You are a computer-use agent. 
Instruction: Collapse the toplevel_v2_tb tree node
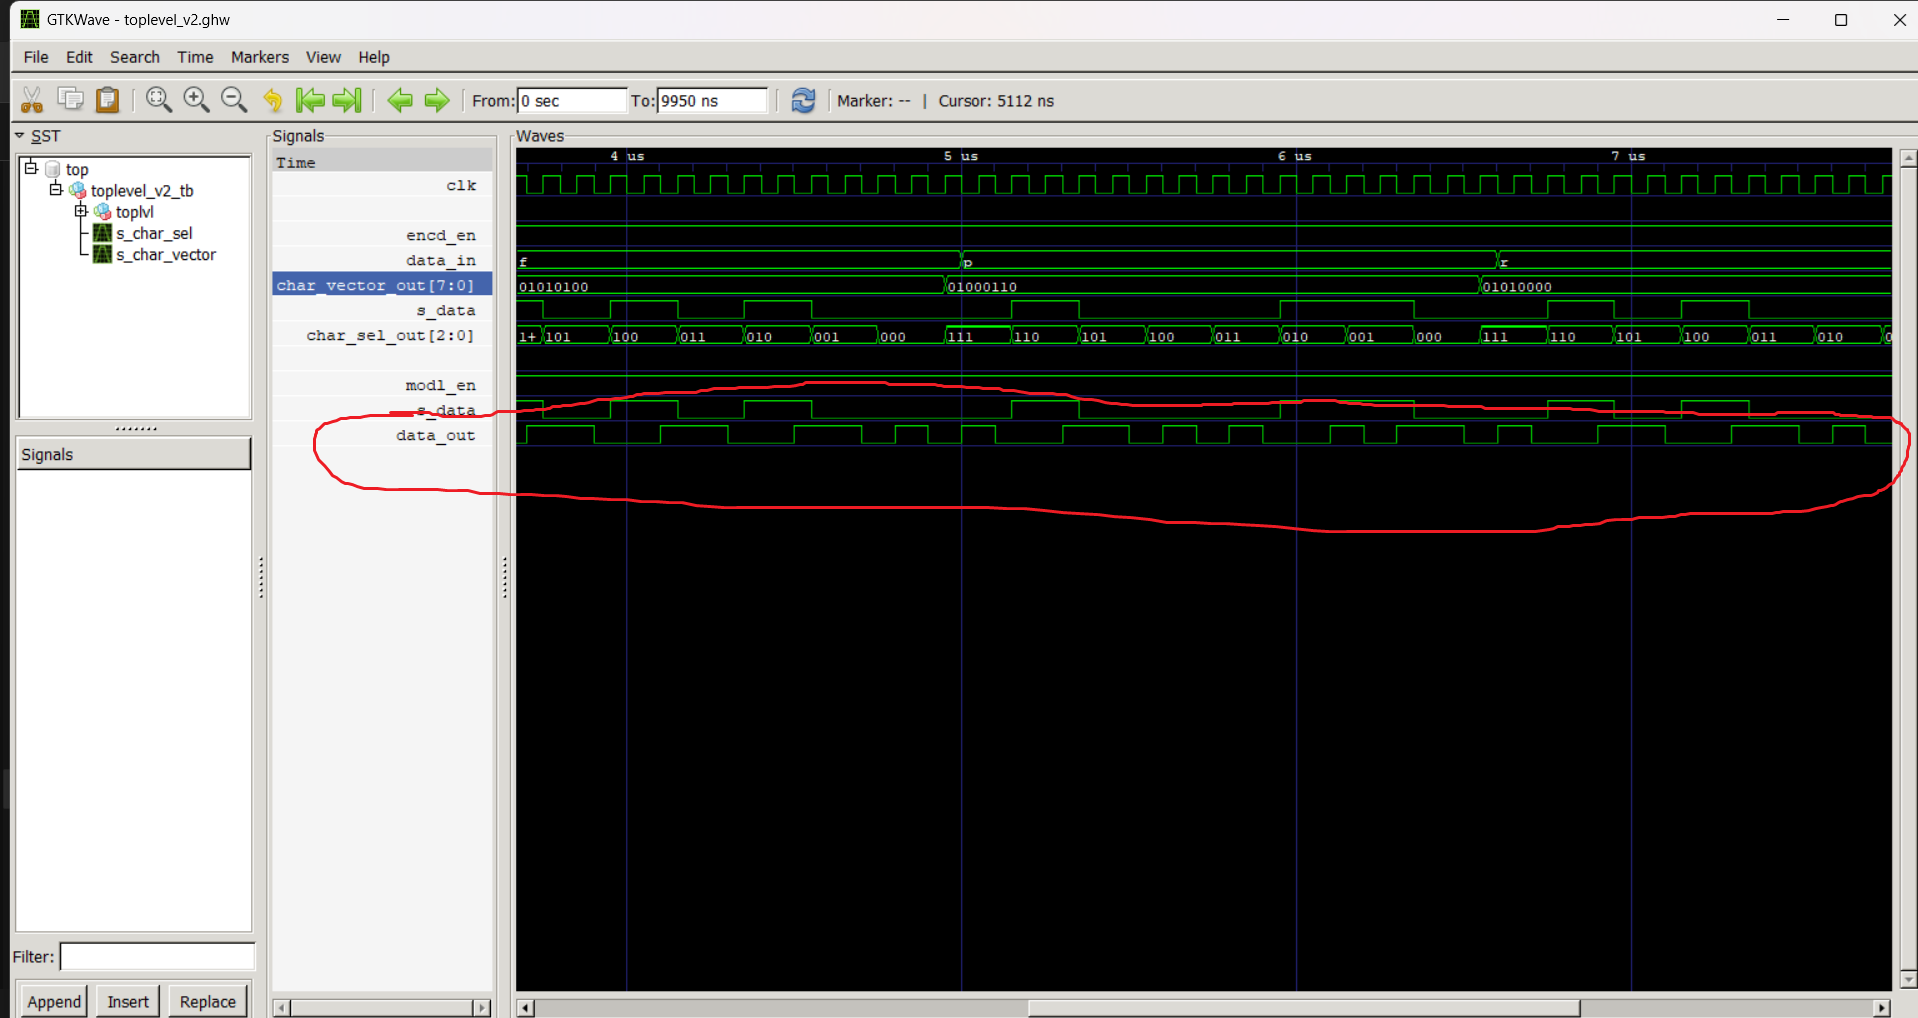[56, 190]
